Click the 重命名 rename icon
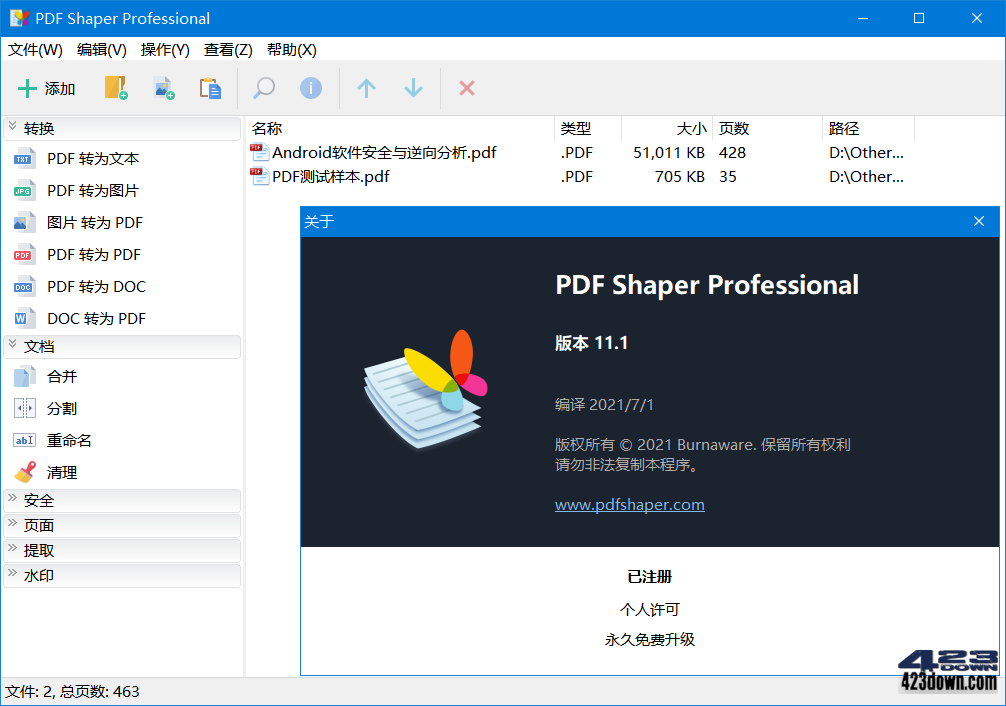The width and height of the screenshot is (1006, 706). pos(24,440)
